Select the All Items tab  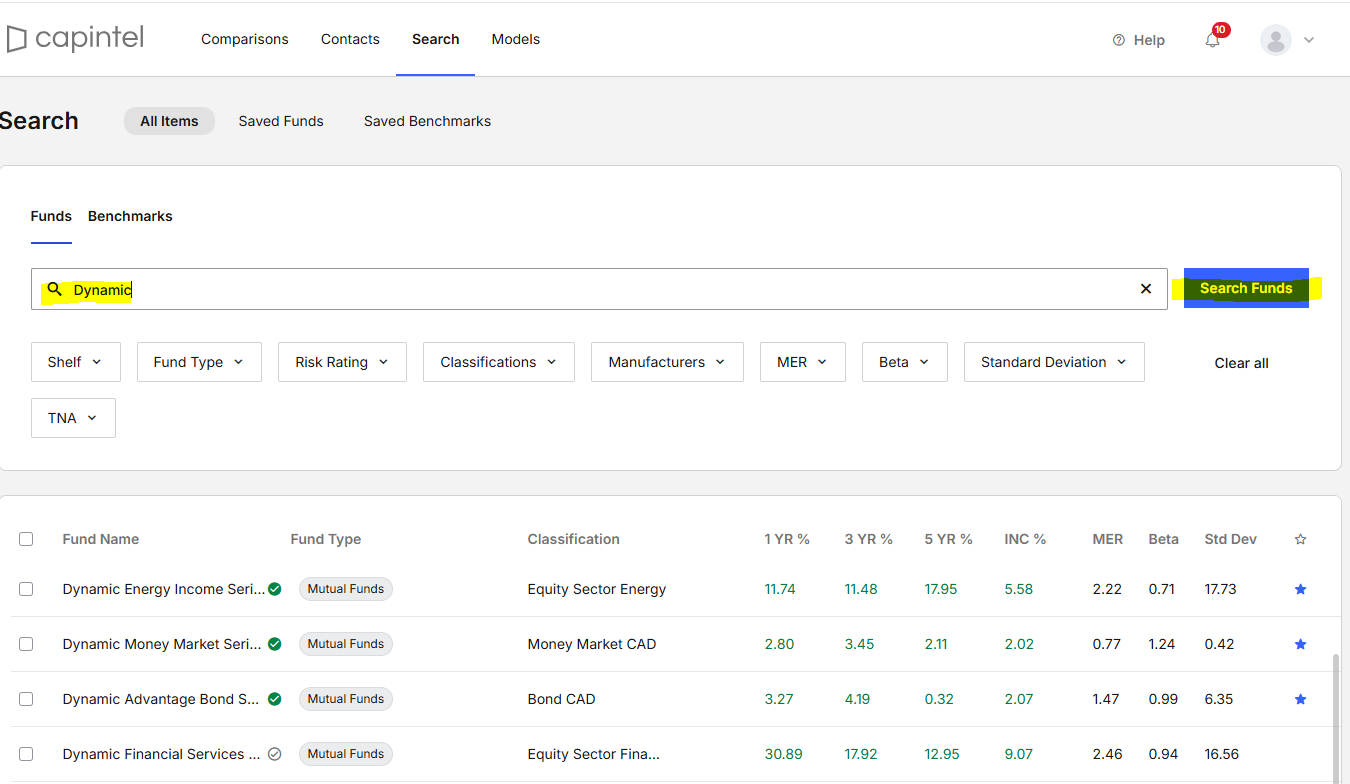[x=169, y=121]
